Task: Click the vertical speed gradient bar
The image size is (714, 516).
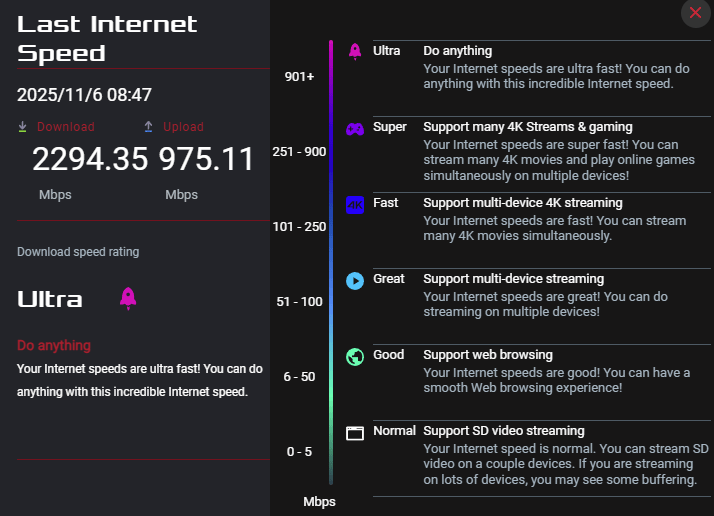Action: click(331, 260)
